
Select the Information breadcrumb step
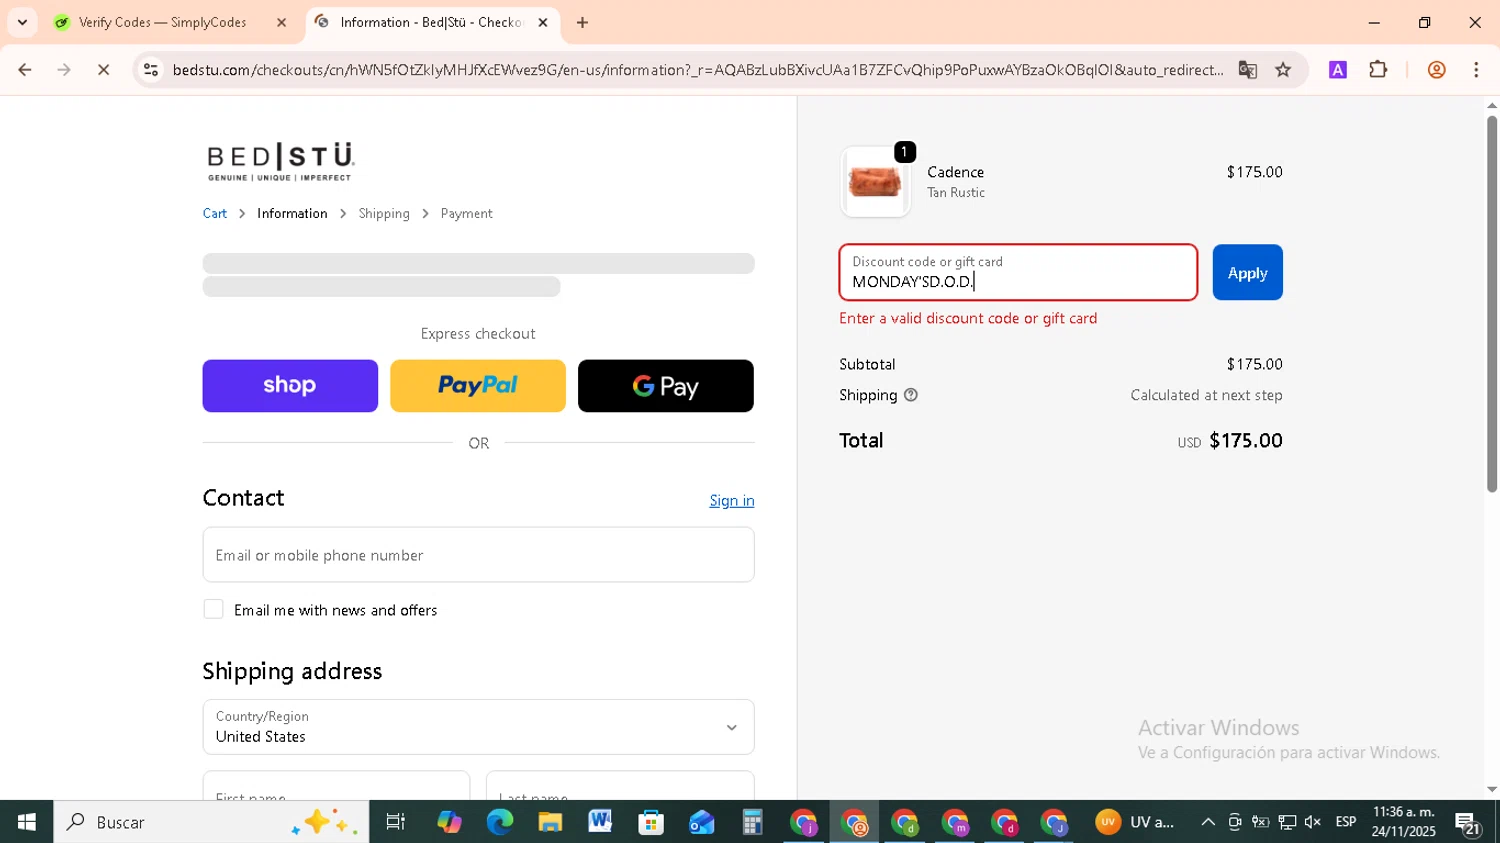[292, 214]
